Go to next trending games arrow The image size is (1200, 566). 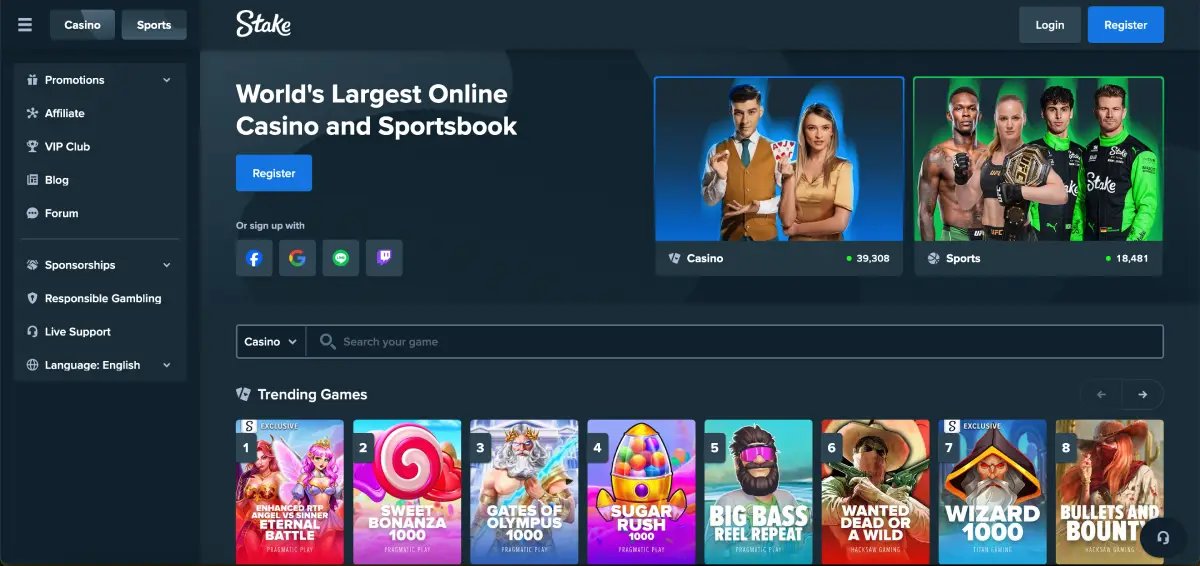point(1143,395)
